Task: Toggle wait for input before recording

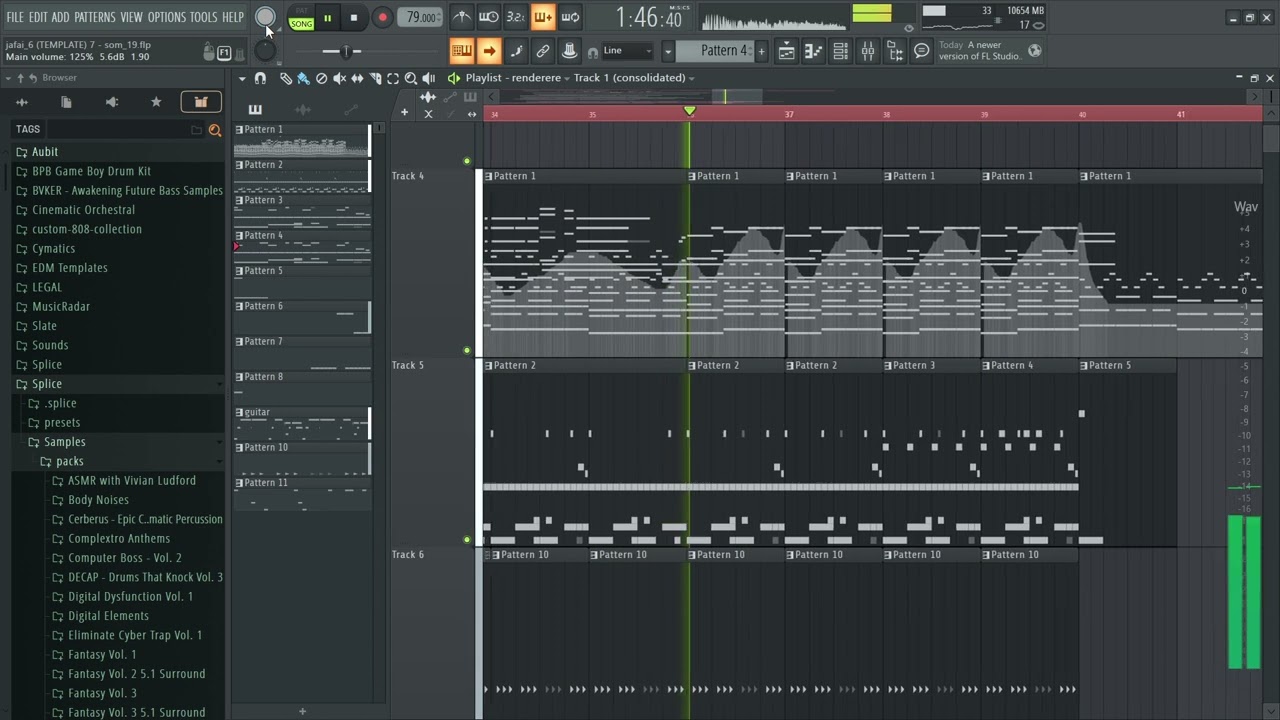Action: point(488,17)
